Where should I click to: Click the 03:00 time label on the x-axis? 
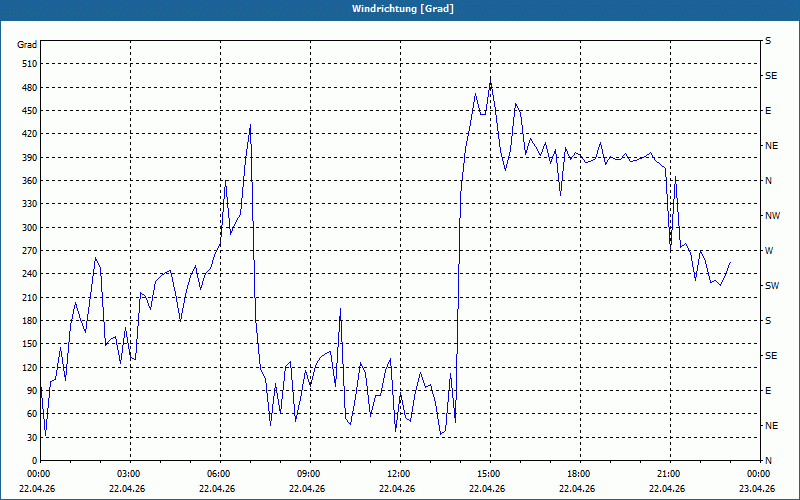point(128,474)
